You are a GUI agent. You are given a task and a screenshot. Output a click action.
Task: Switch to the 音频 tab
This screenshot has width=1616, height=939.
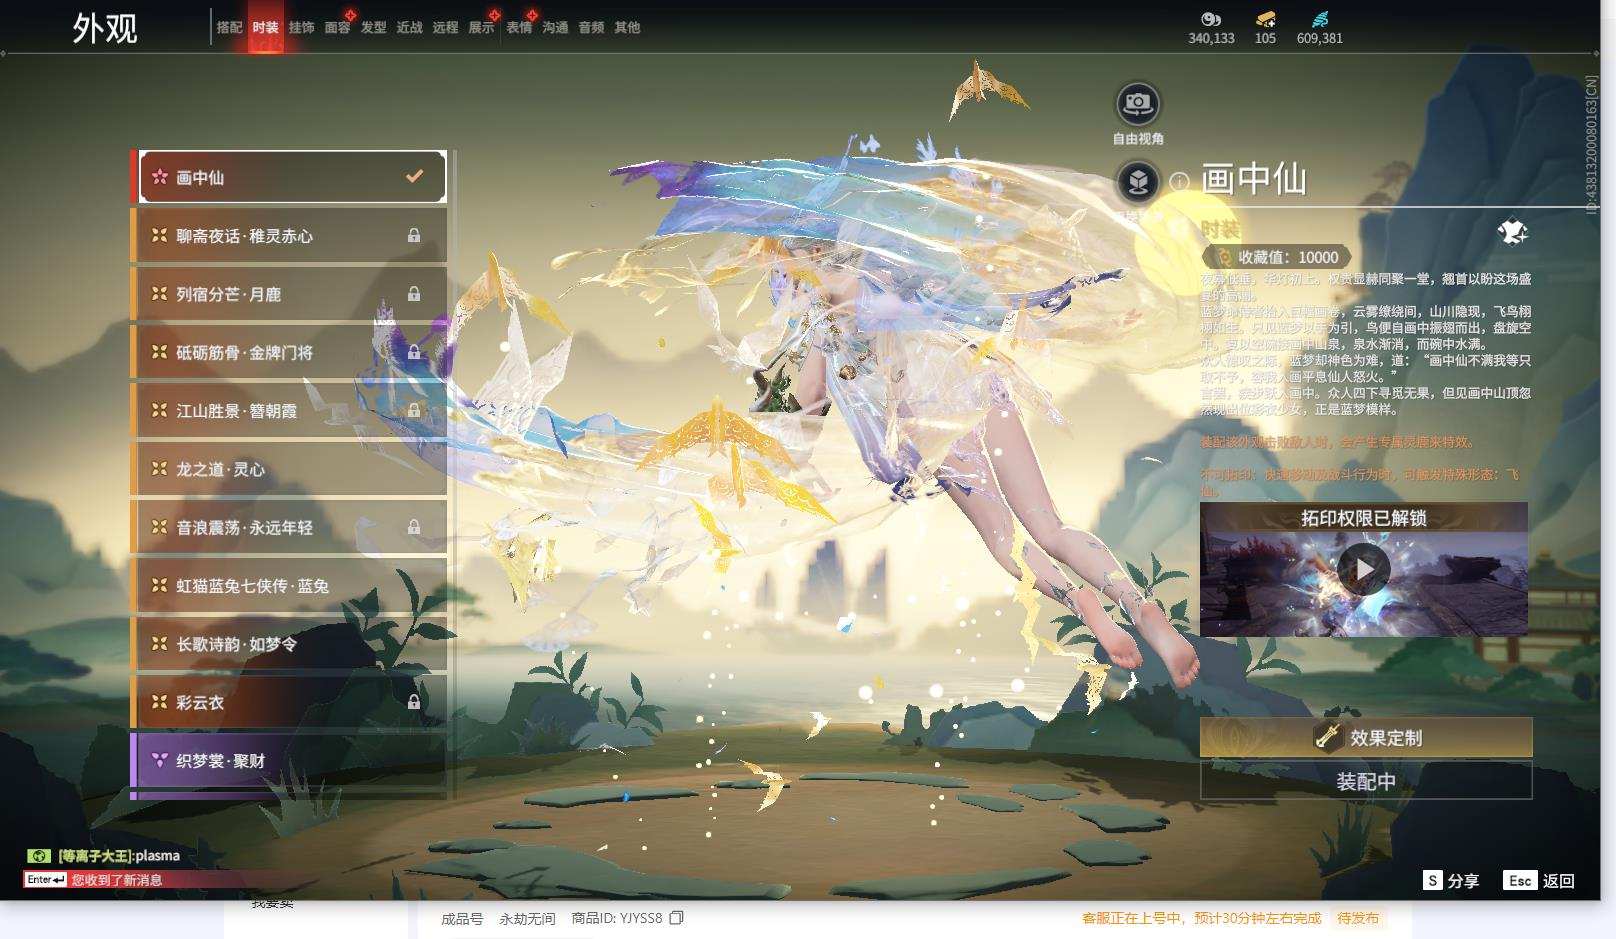click(x=591, y=28)
